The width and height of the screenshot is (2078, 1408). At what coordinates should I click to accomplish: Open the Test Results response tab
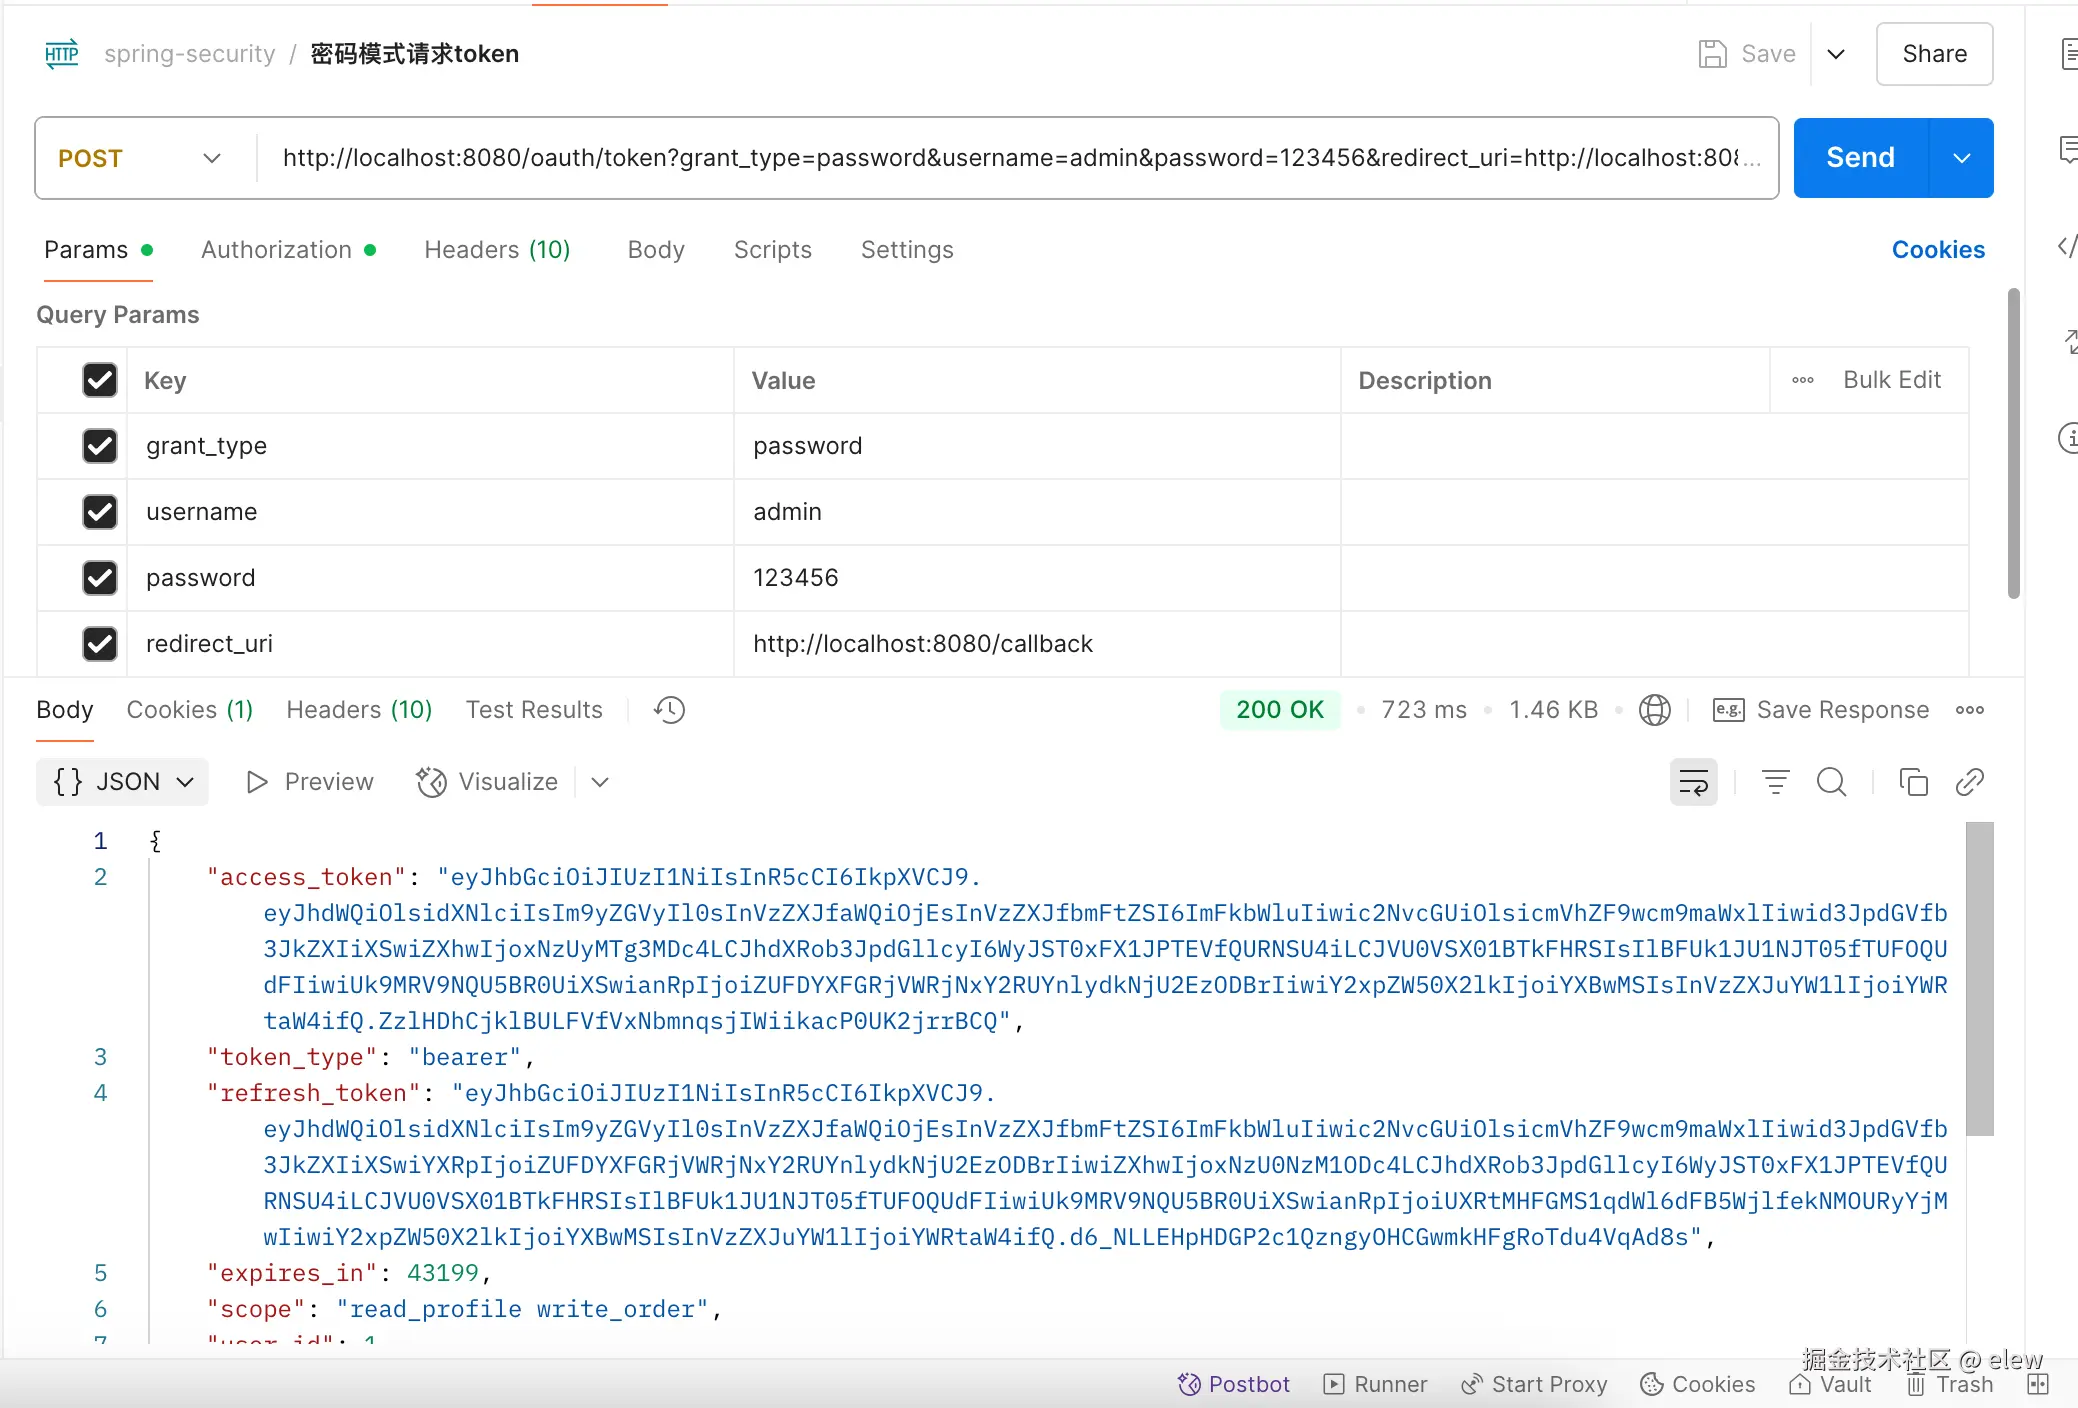coord(534,710)
